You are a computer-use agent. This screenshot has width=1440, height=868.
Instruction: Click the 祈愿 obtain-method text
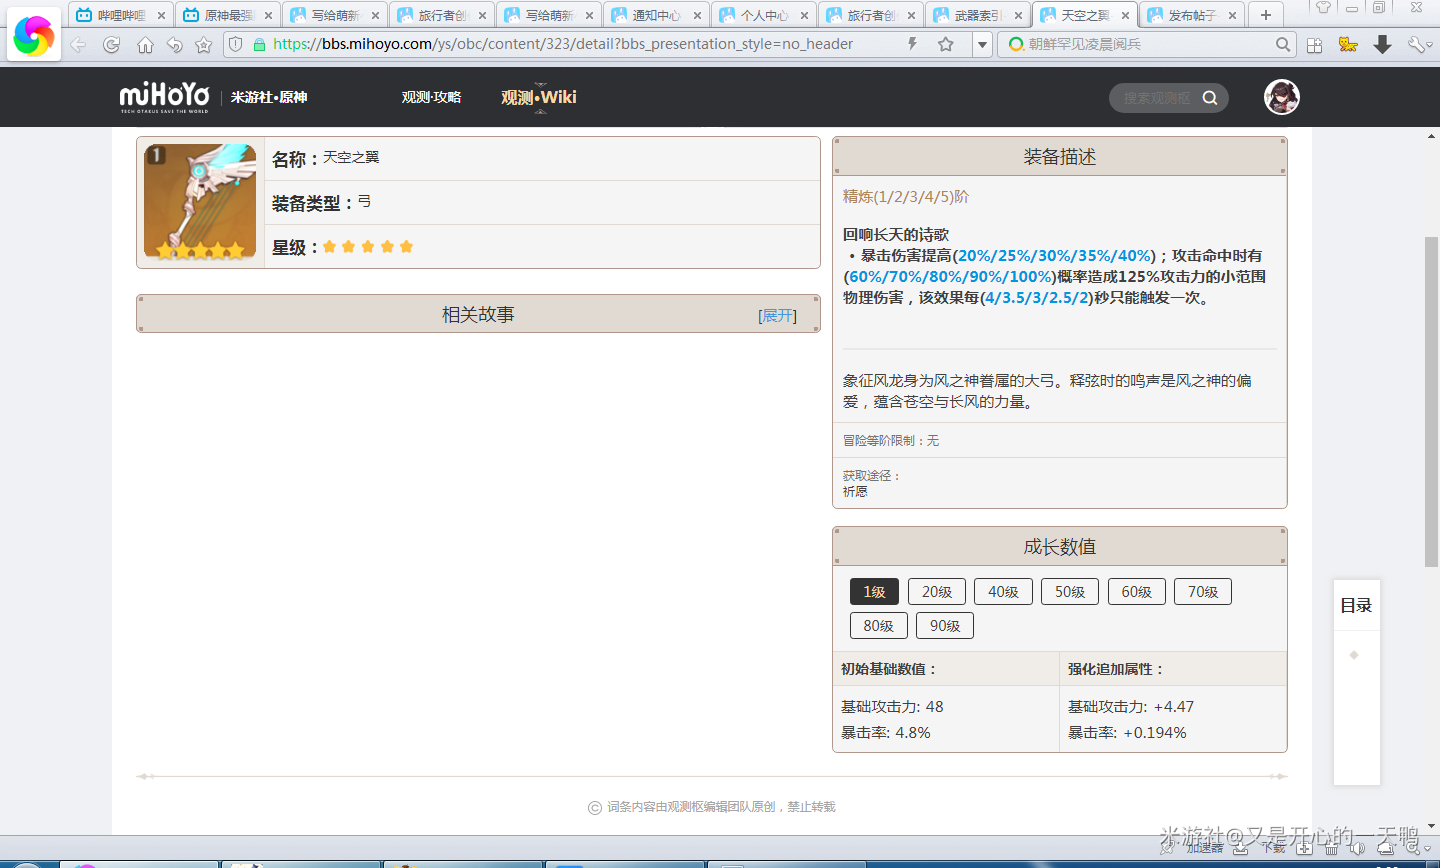coord(855,492)
